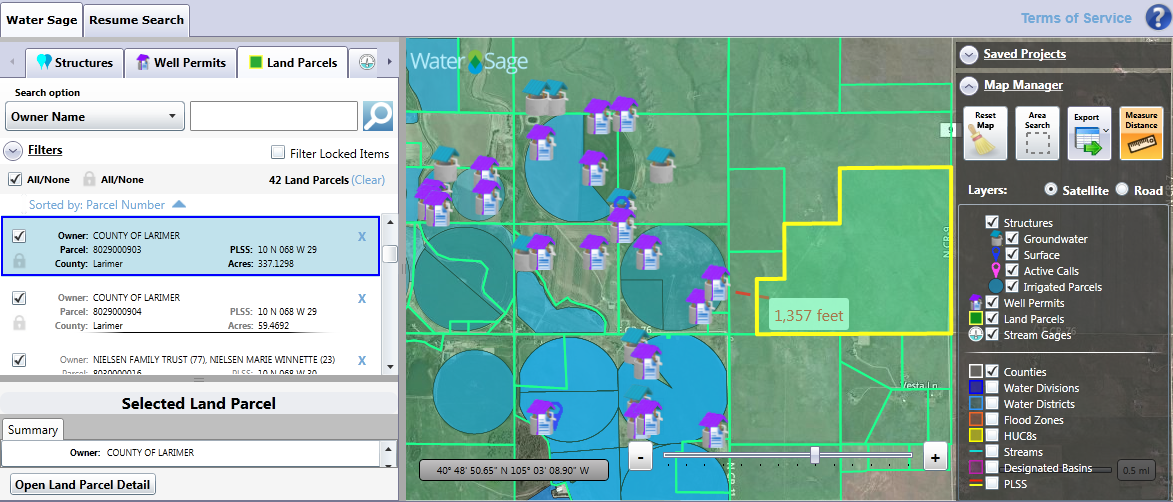Image resolution: width=1173 pixels, height=502 pixels.
Task: Remove parcel 8029000903 with its X
Action: 362,237
